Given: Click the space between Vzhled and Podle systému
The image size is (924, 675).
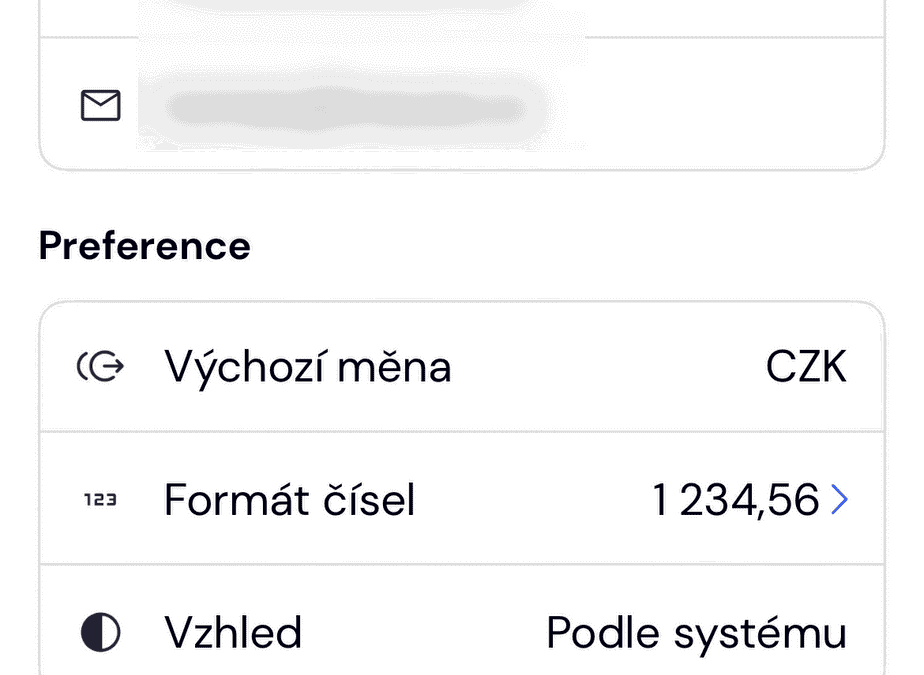Looking at the screenshot, I should [425, 632].
